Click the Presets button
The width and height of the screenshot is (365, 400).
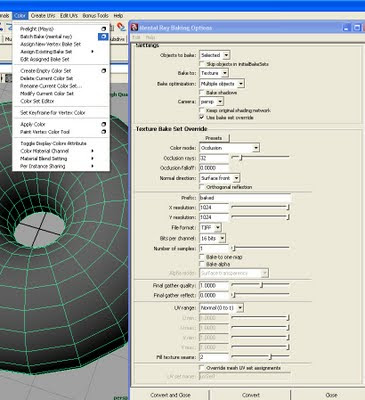point(214,138)
